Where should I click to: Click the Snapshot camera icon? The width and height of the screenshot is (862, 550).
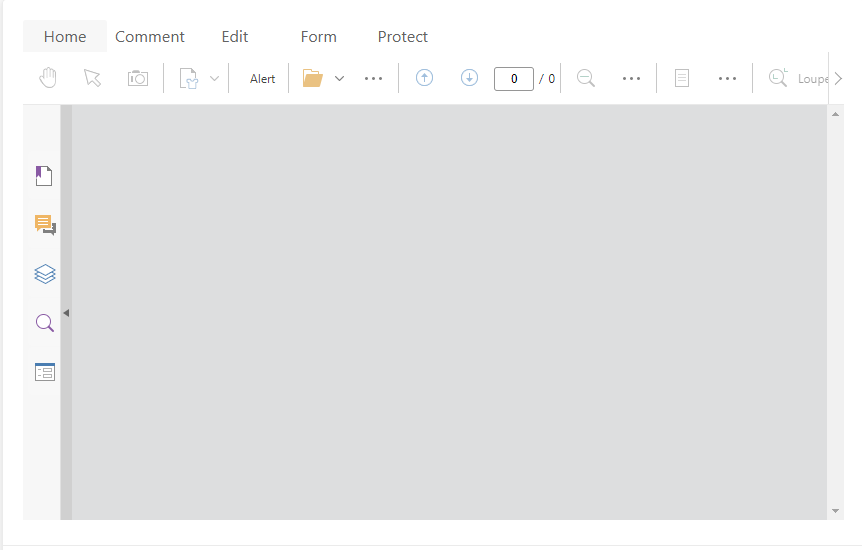coord(138,78)
